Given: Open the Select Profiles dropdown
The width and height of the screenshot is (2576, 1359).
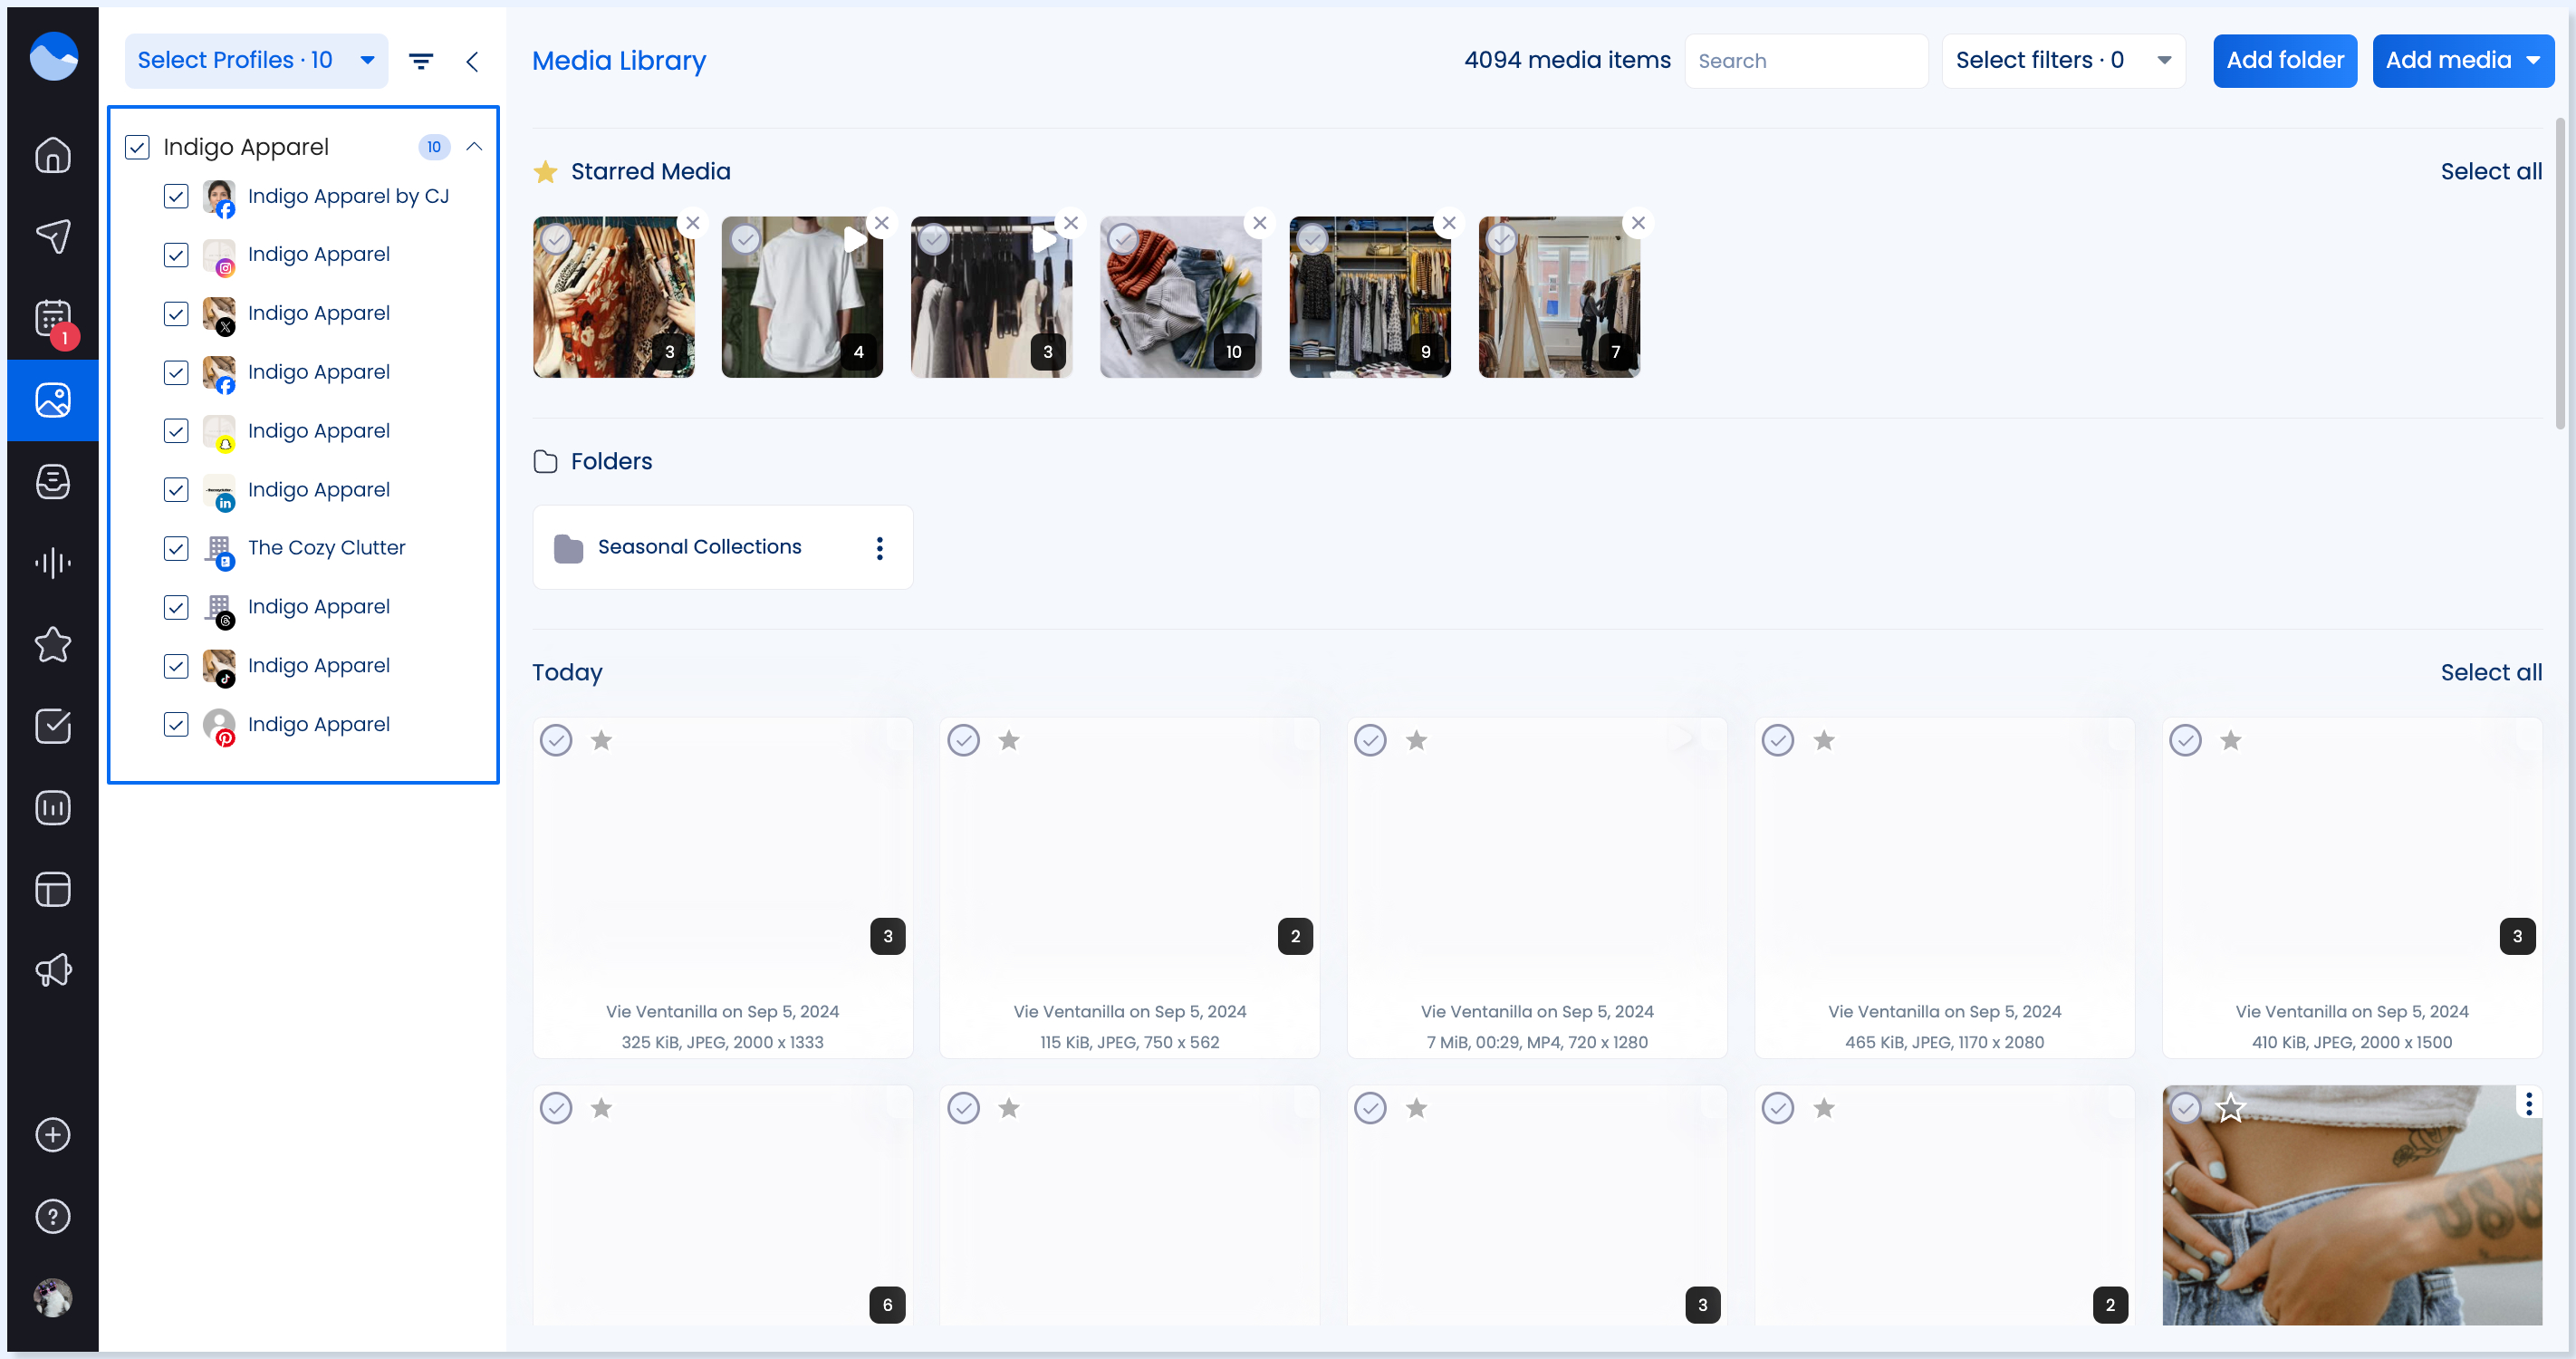Looking at the screenshot, I should pos(256,61).
